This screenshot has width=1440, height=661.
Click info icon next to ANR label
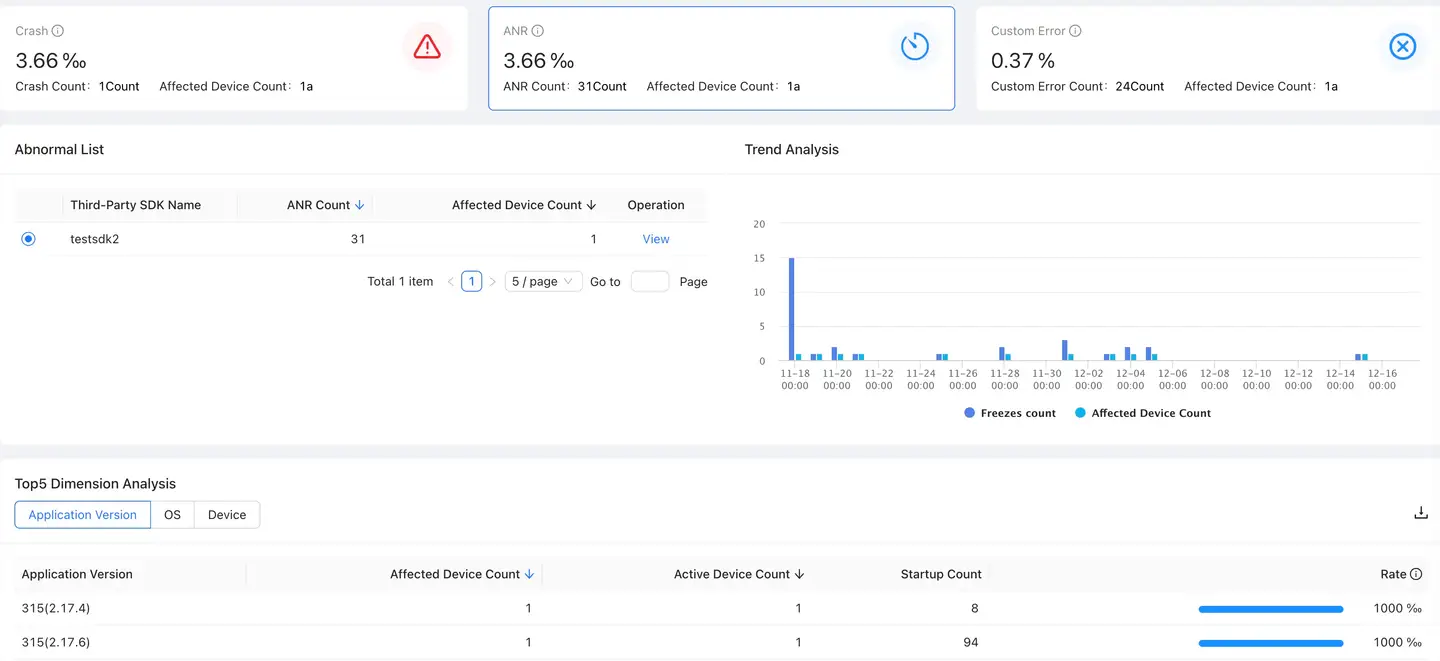538,31
